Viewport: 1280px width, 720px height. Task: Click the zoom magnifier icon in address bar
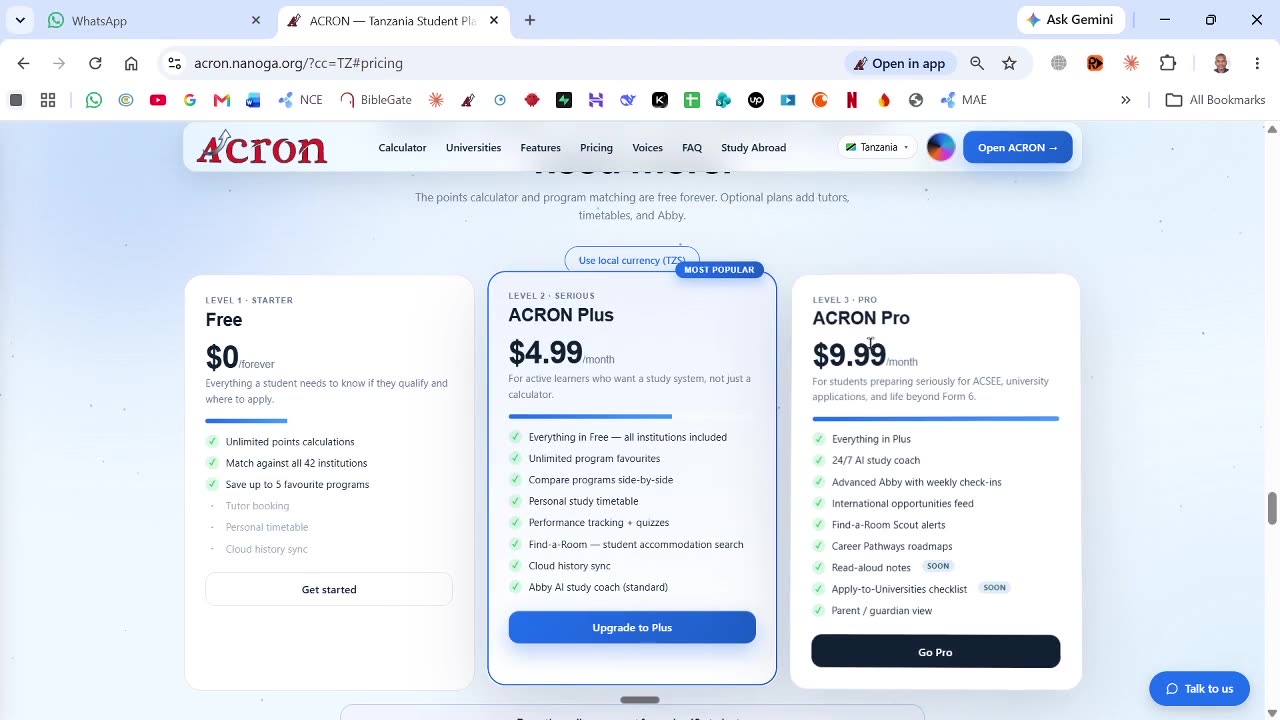coord(977,63)
